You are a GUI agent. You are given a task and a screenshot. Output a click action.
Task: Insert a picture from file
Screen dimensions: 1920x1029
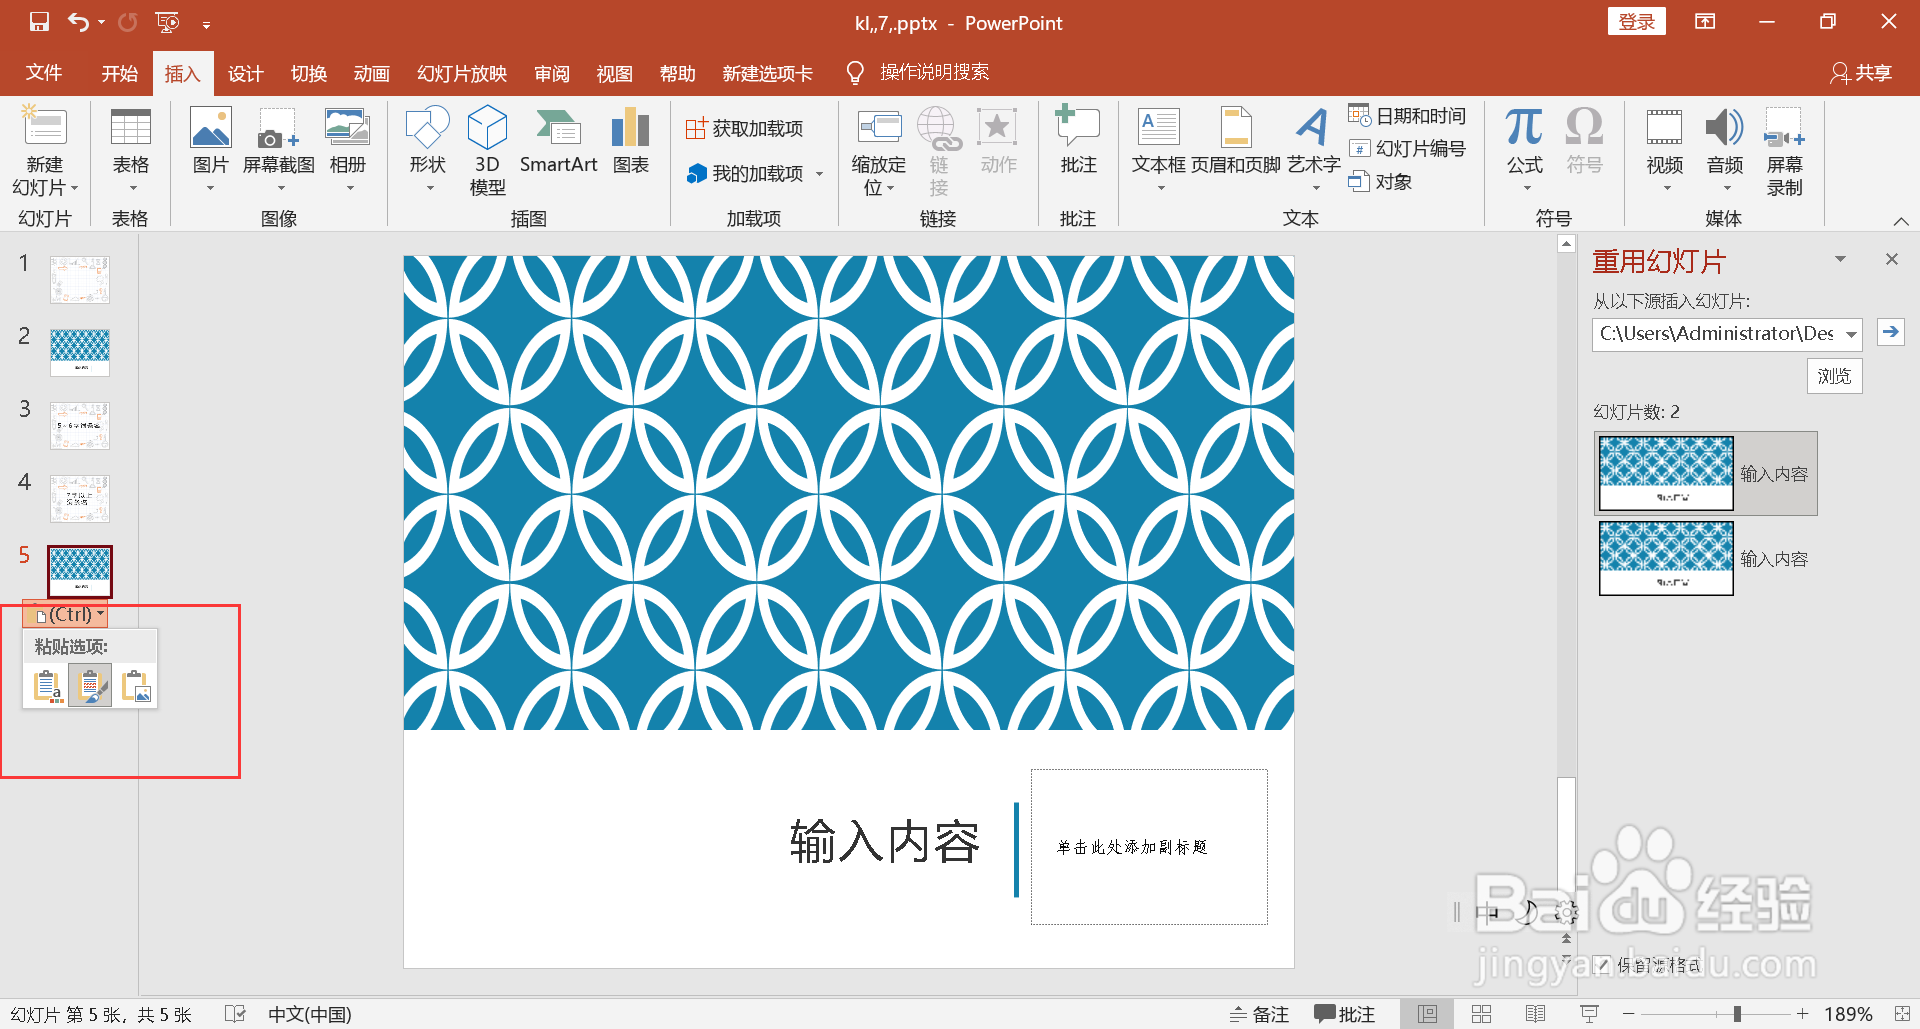[210, 150]
